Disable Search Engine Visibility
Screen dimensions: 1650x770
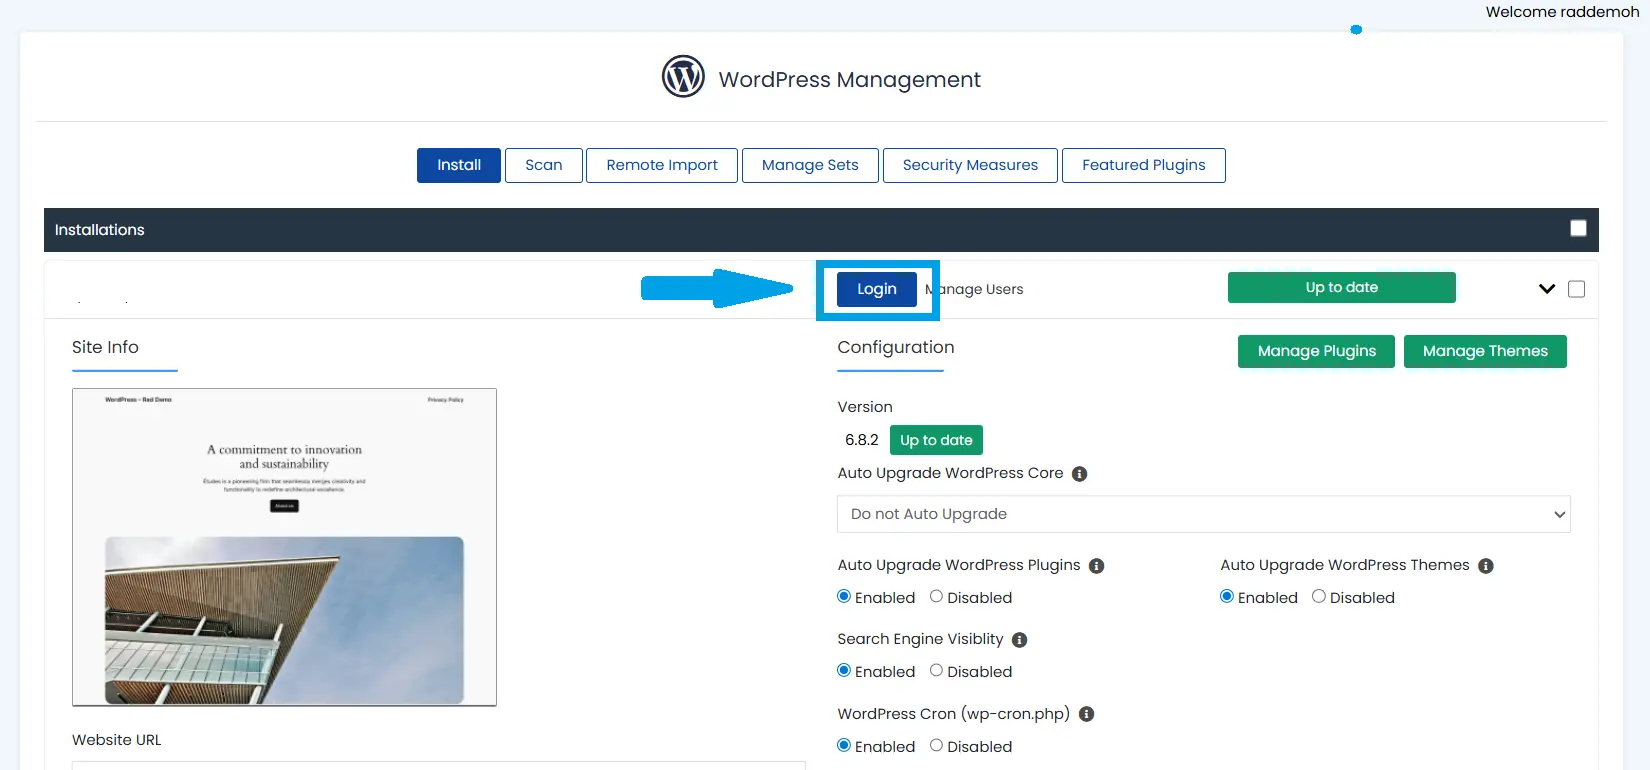click(x=936, y=671)
